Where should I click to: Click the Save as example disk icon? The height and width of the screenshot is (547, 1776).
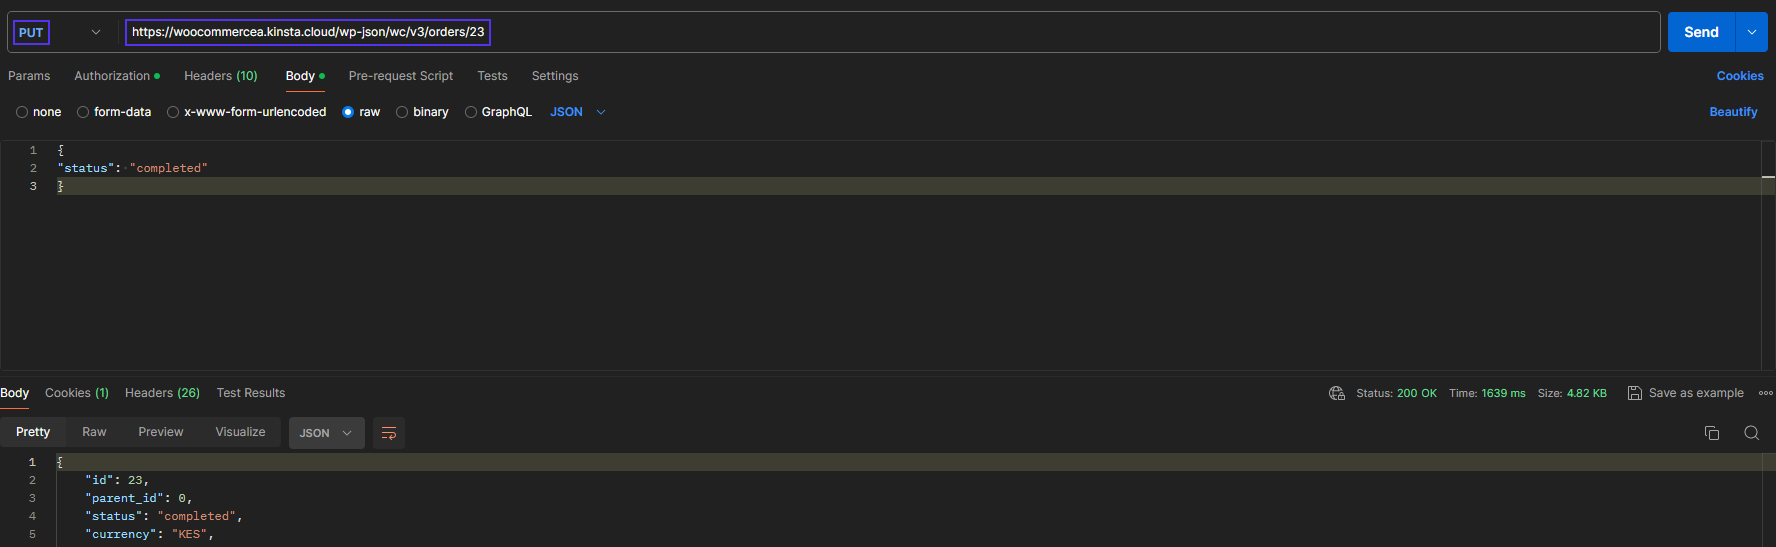(x=1634, y=393)
